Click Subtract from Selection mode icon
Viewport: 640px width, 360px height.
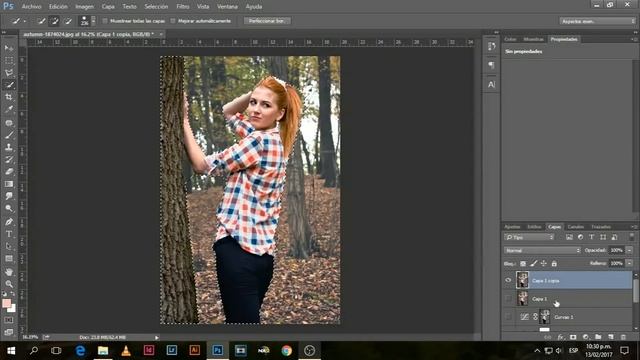(x=68, y=21)
